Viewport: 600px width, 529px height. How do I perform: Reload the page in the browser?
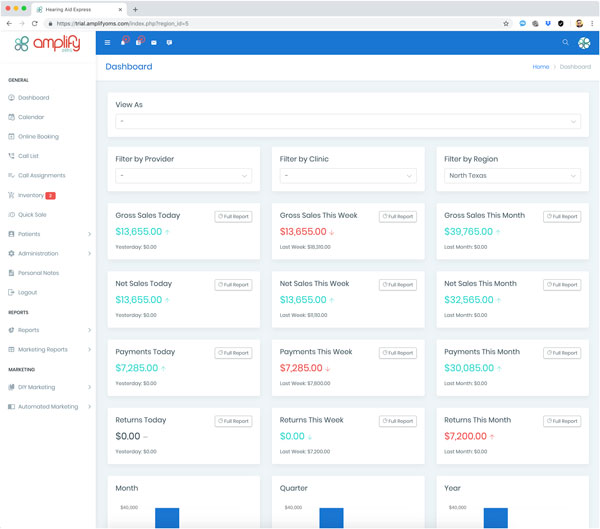pos(35,23)
